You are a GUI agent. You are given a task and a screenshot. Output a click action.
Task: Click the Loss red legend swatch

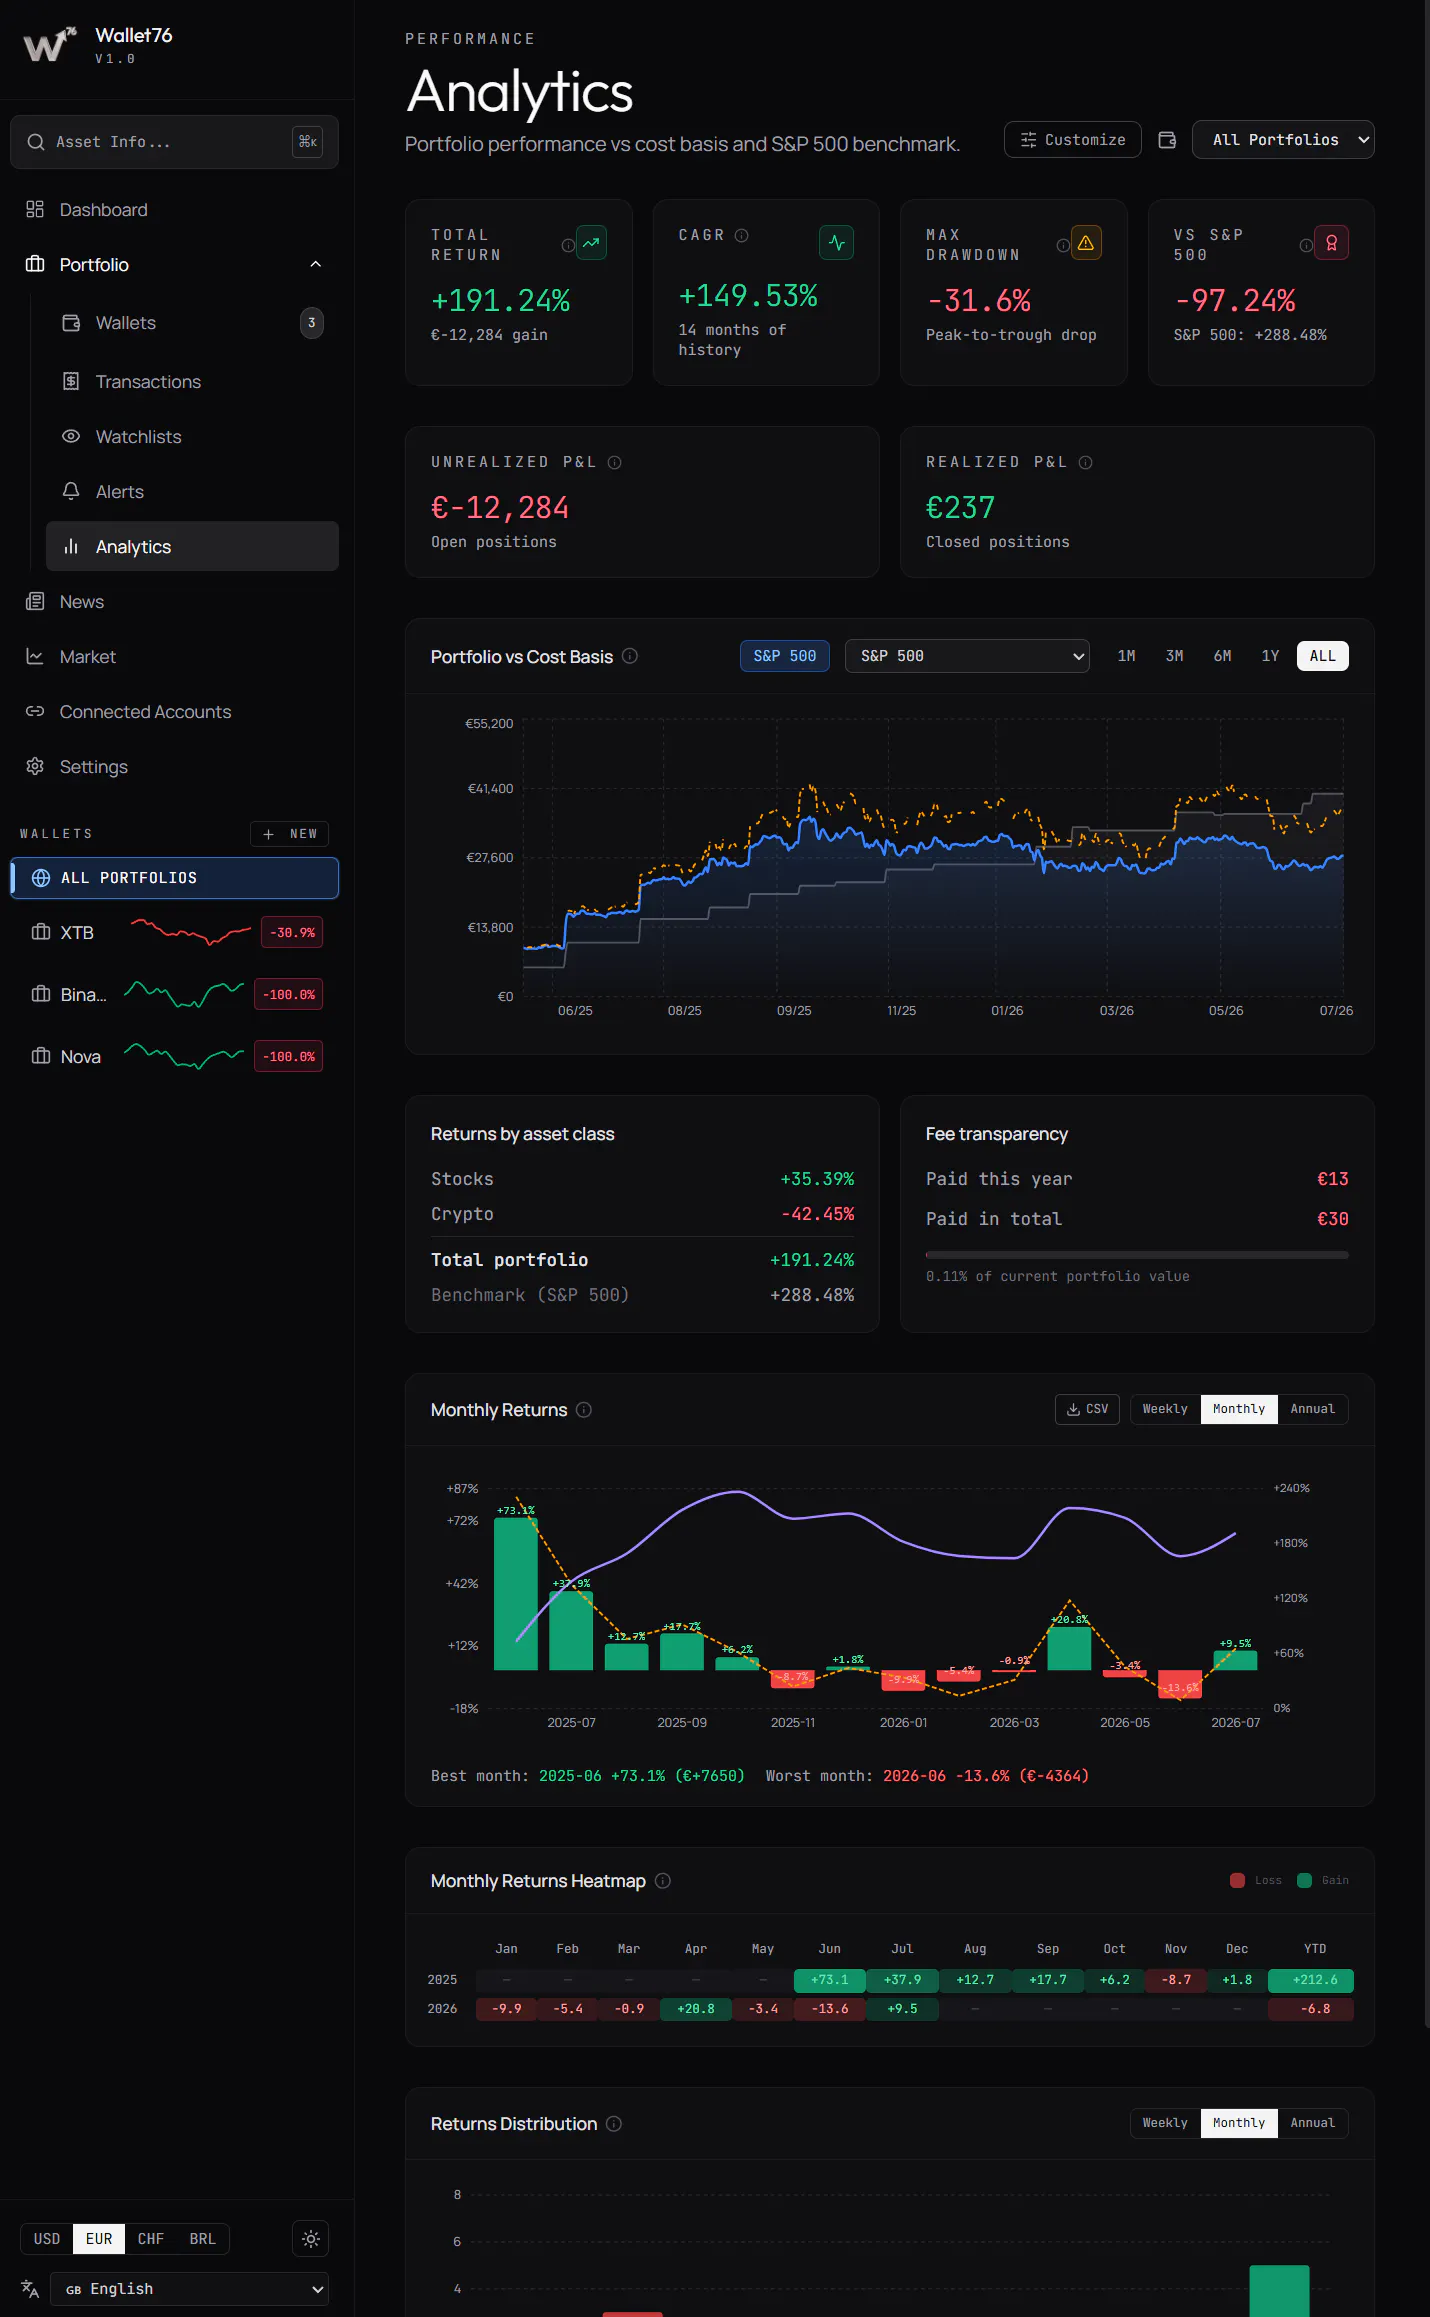[x=1237, y=1880]
